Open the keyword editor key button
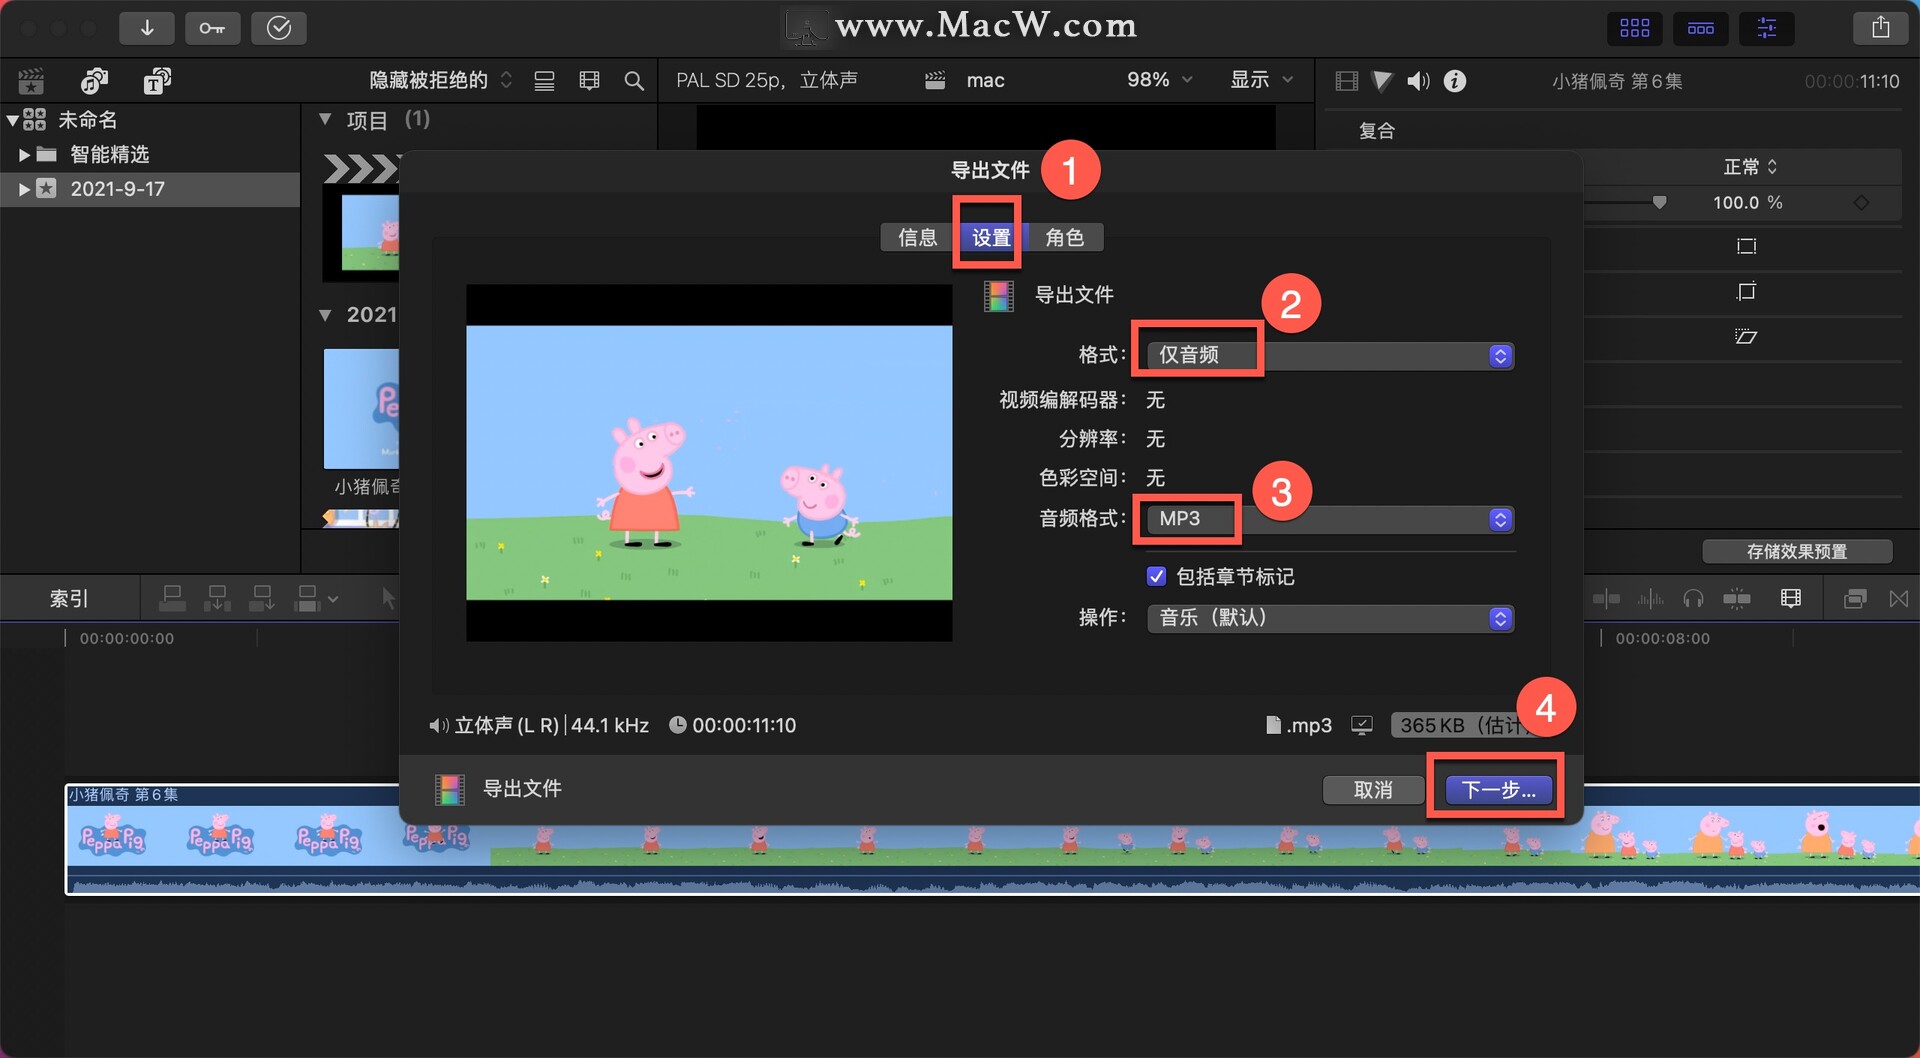Viewport: 1920px width, 1058px height. click(212, 28)
